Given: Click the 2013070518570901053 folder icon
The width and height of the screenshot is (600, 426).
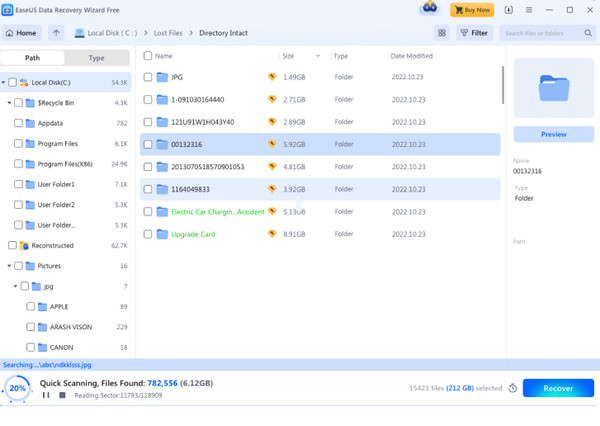Looking at the screenshot, I should click(x=162, y=167).
